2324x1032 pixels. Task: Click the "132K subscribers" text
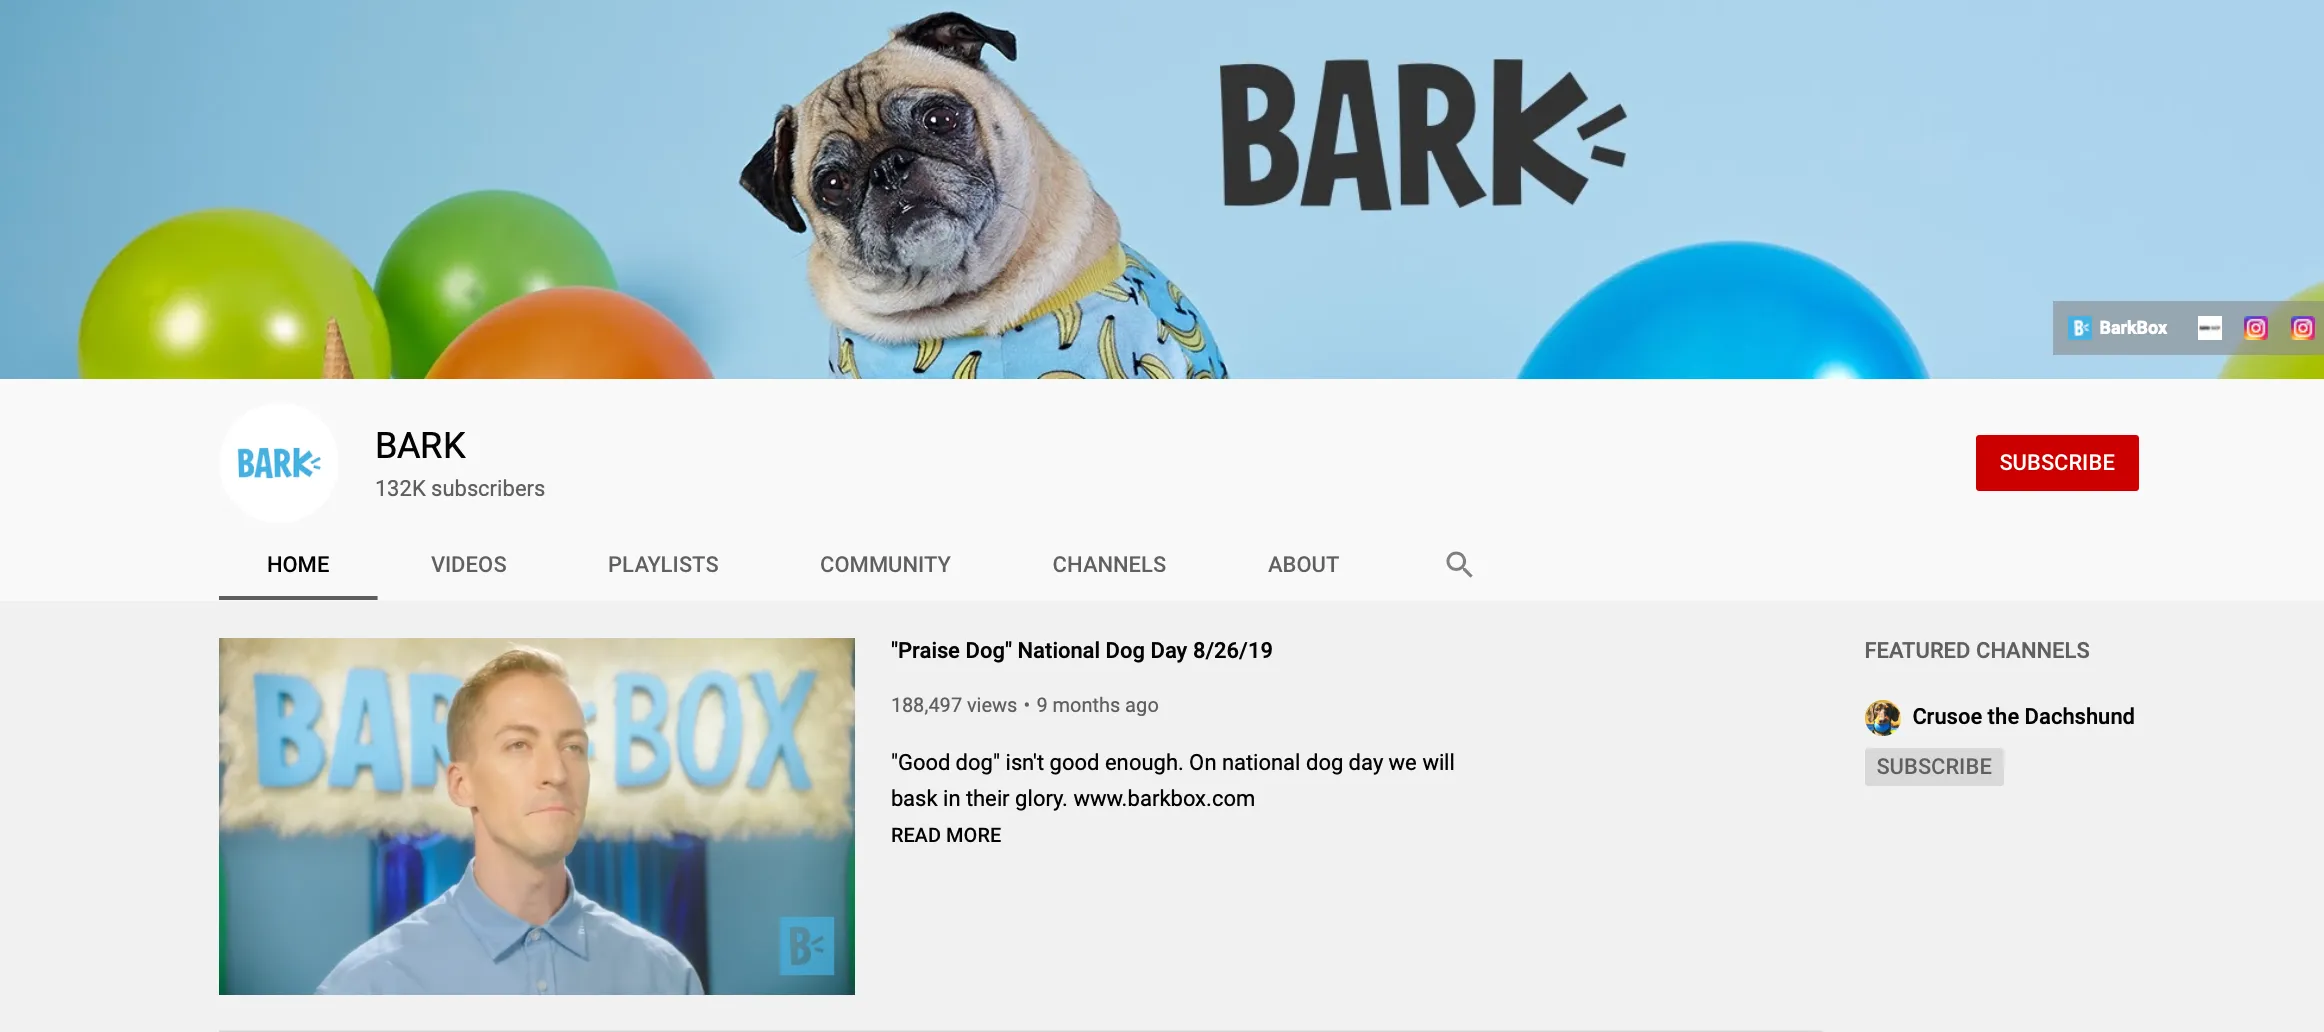[460, 489]
